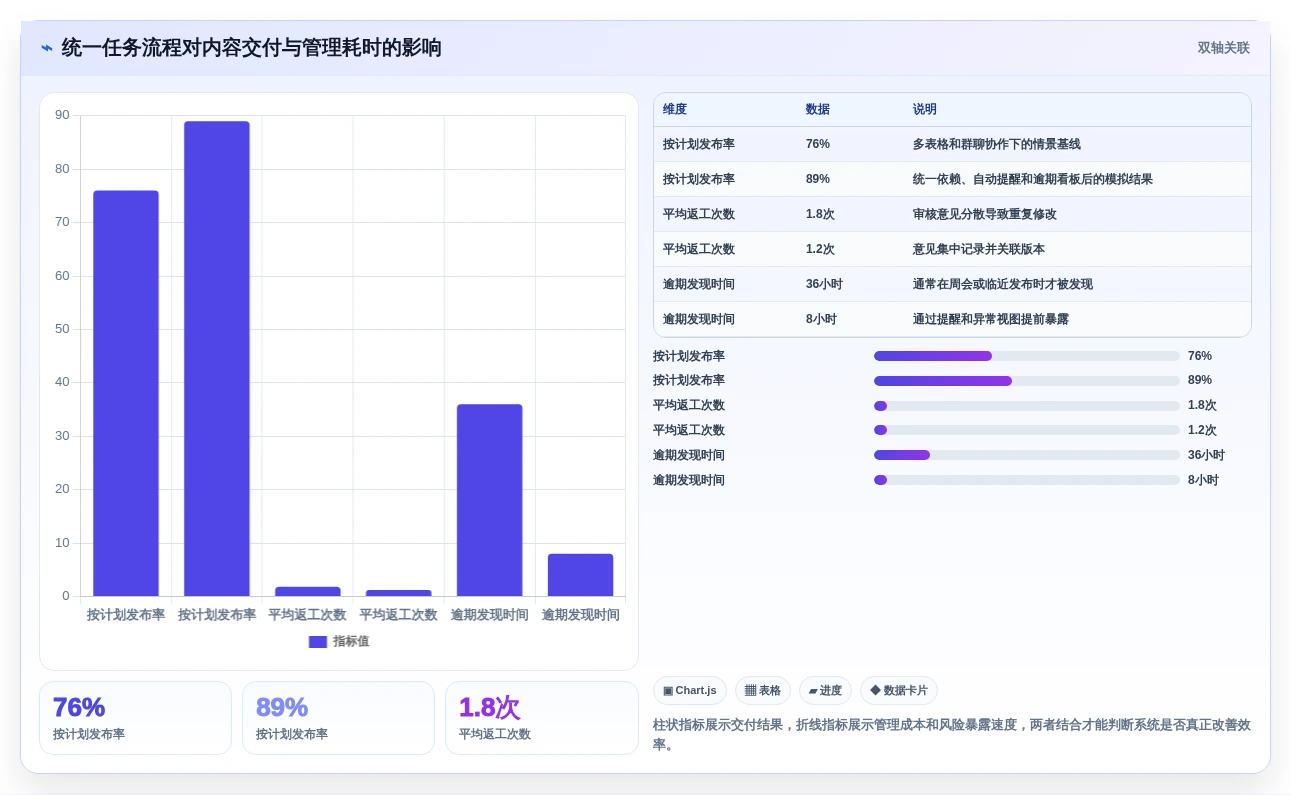Click the chart bar reaching 36
1291x795 pixels.
[x=489, y=500]
